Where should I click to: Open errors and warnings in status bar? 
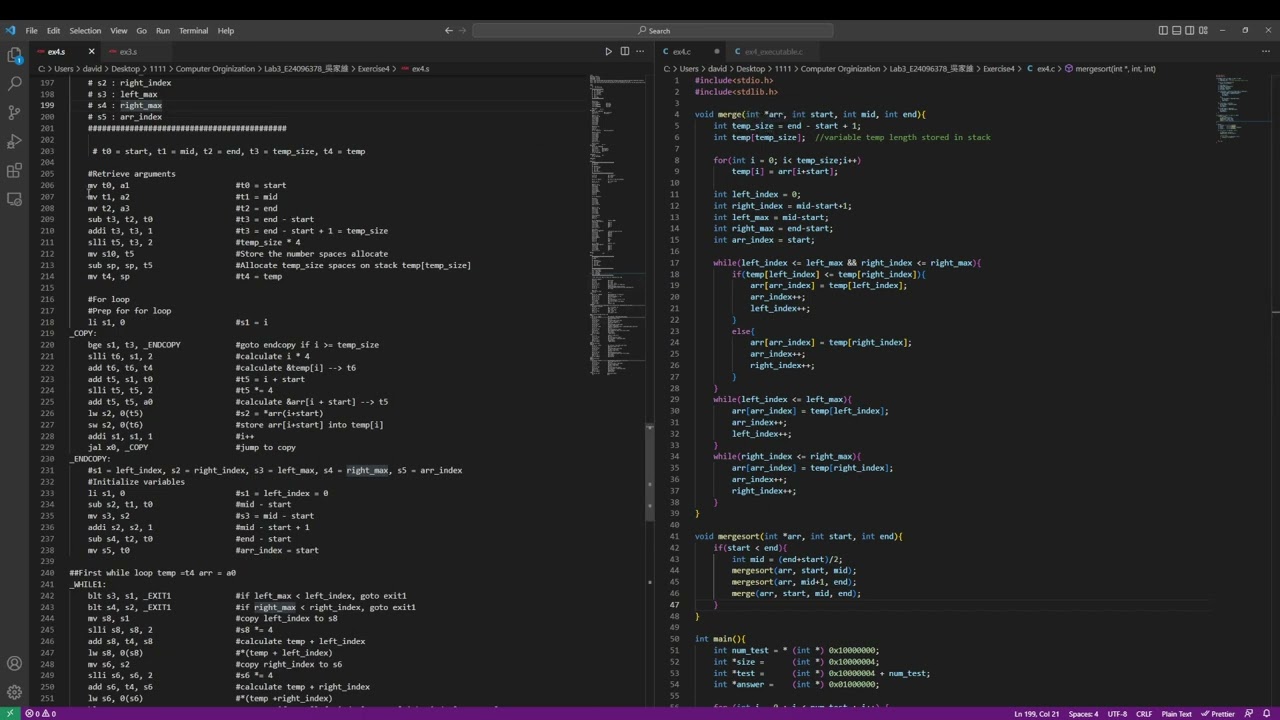coord(41,714)
